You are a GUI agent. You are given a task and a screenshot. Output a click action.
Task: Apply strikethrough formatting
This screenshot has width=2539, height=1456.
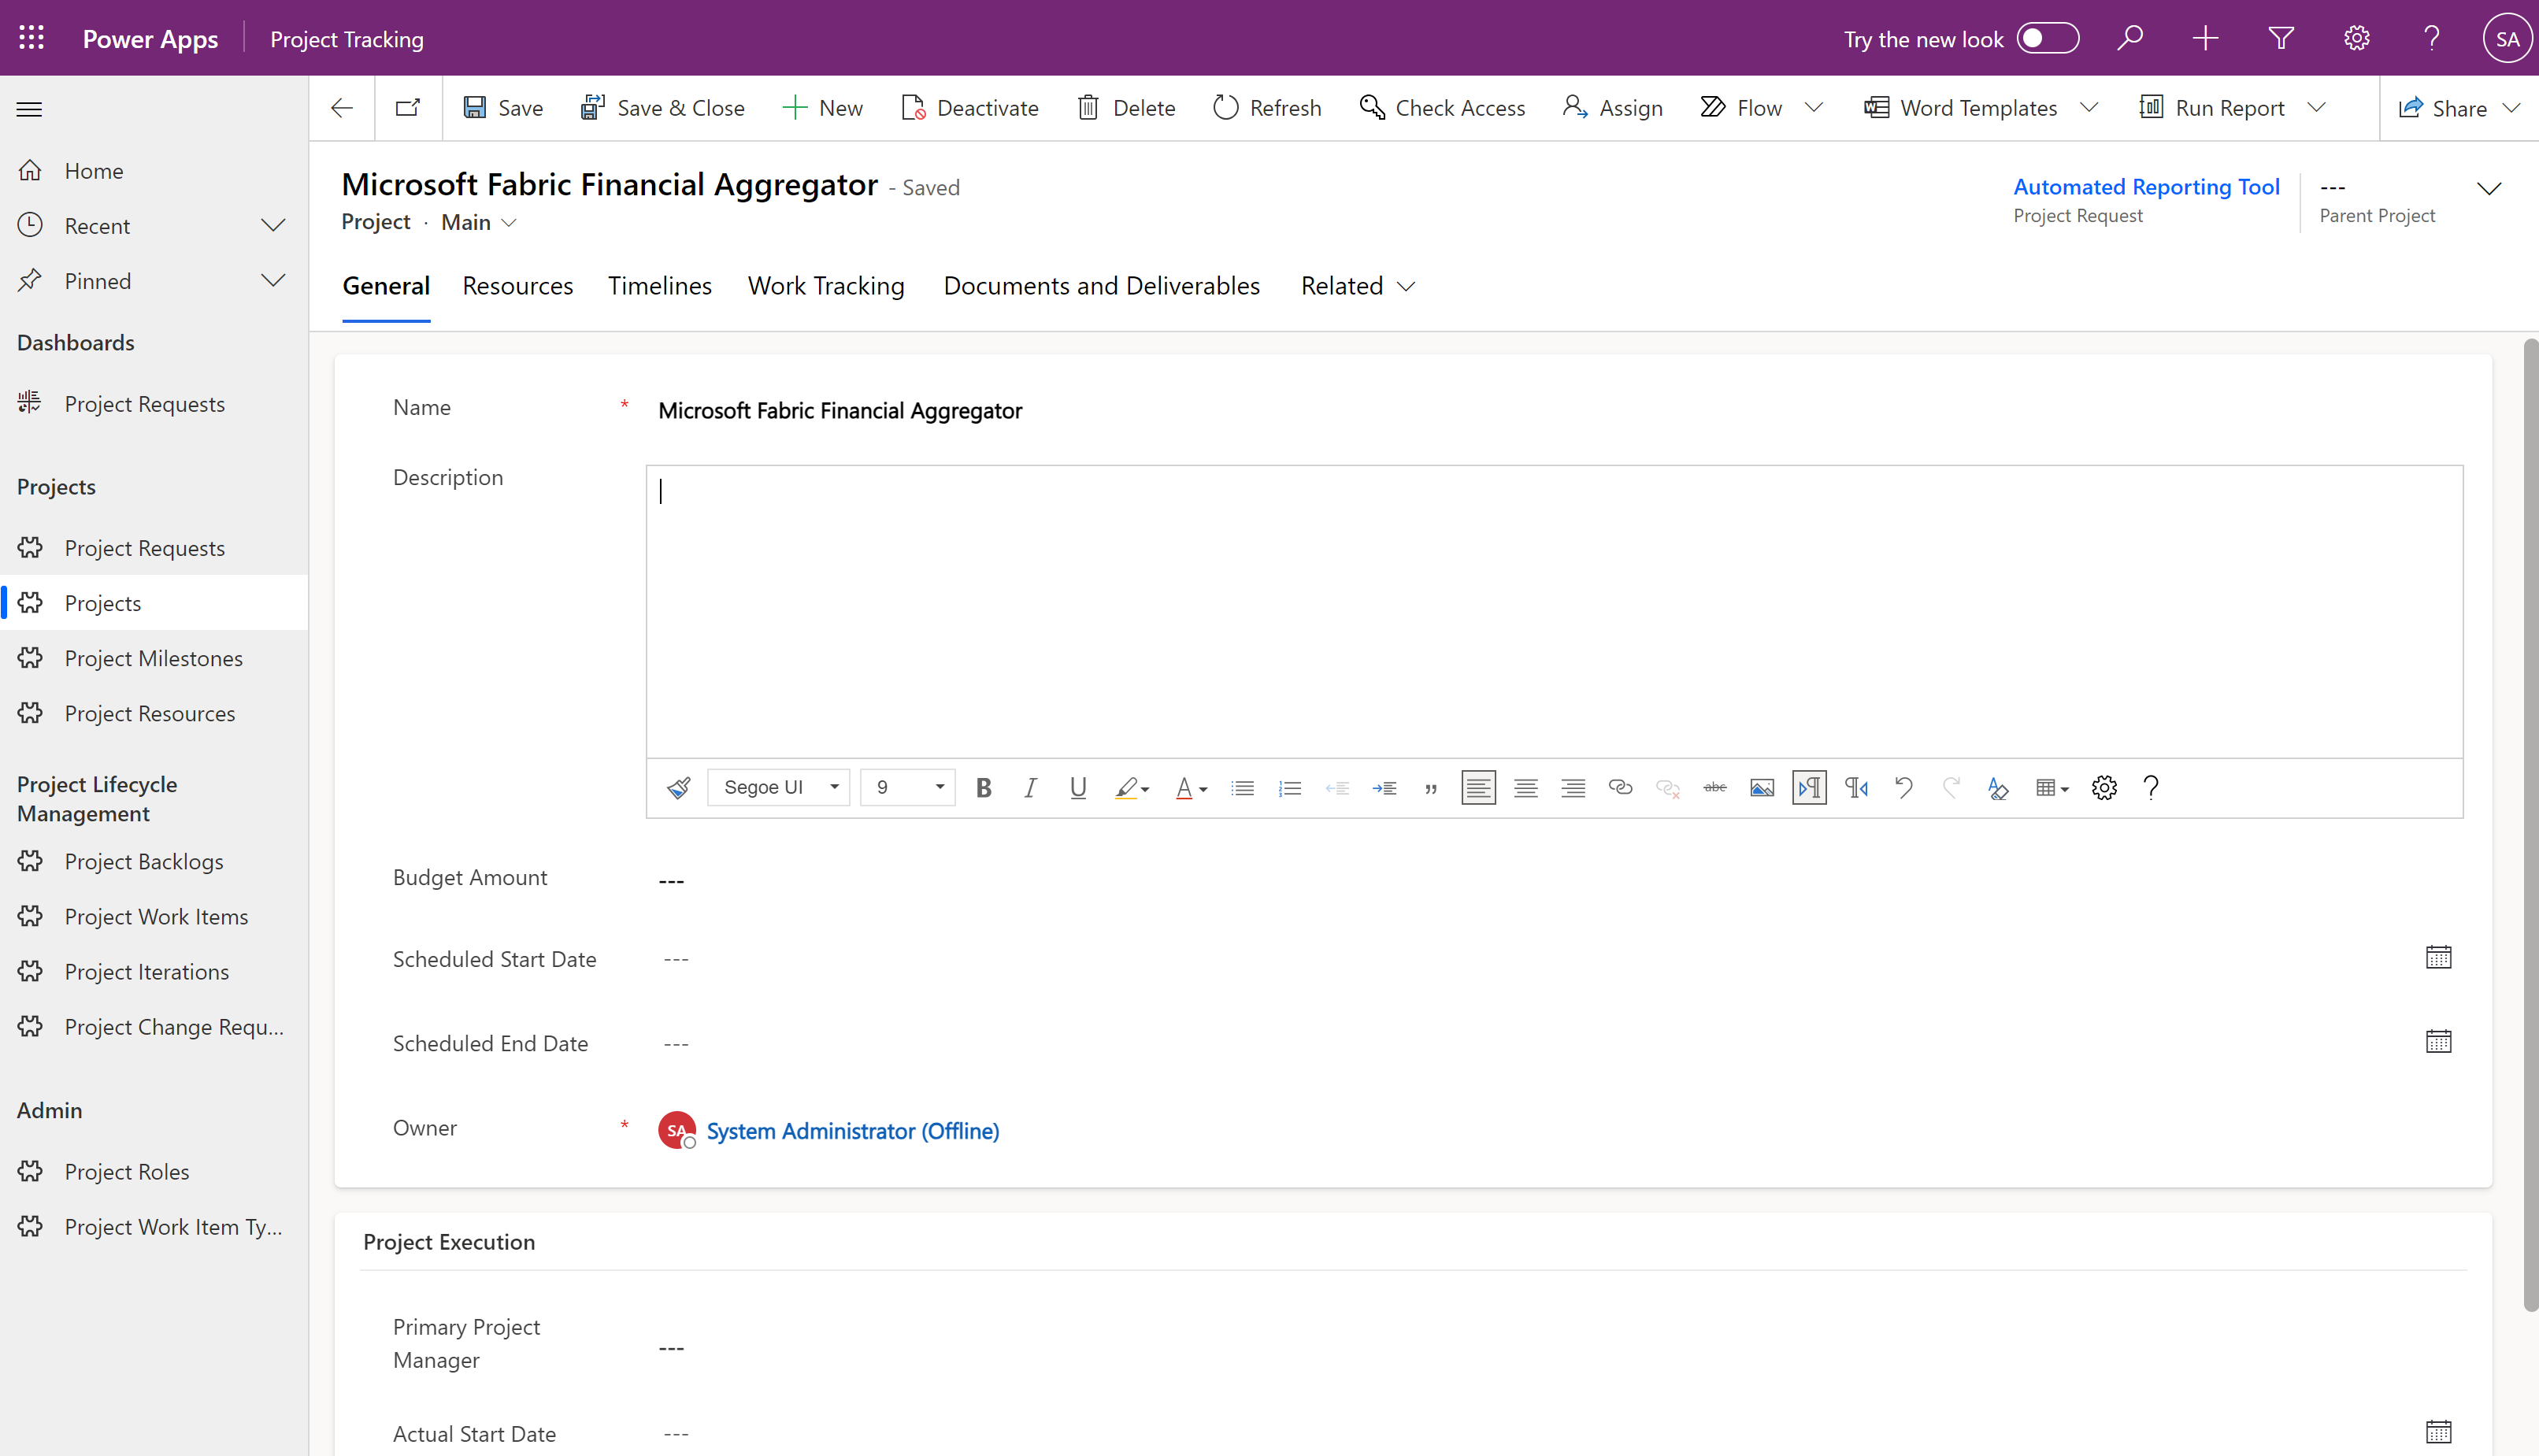pyautogui.click(x=1715, y=788)
